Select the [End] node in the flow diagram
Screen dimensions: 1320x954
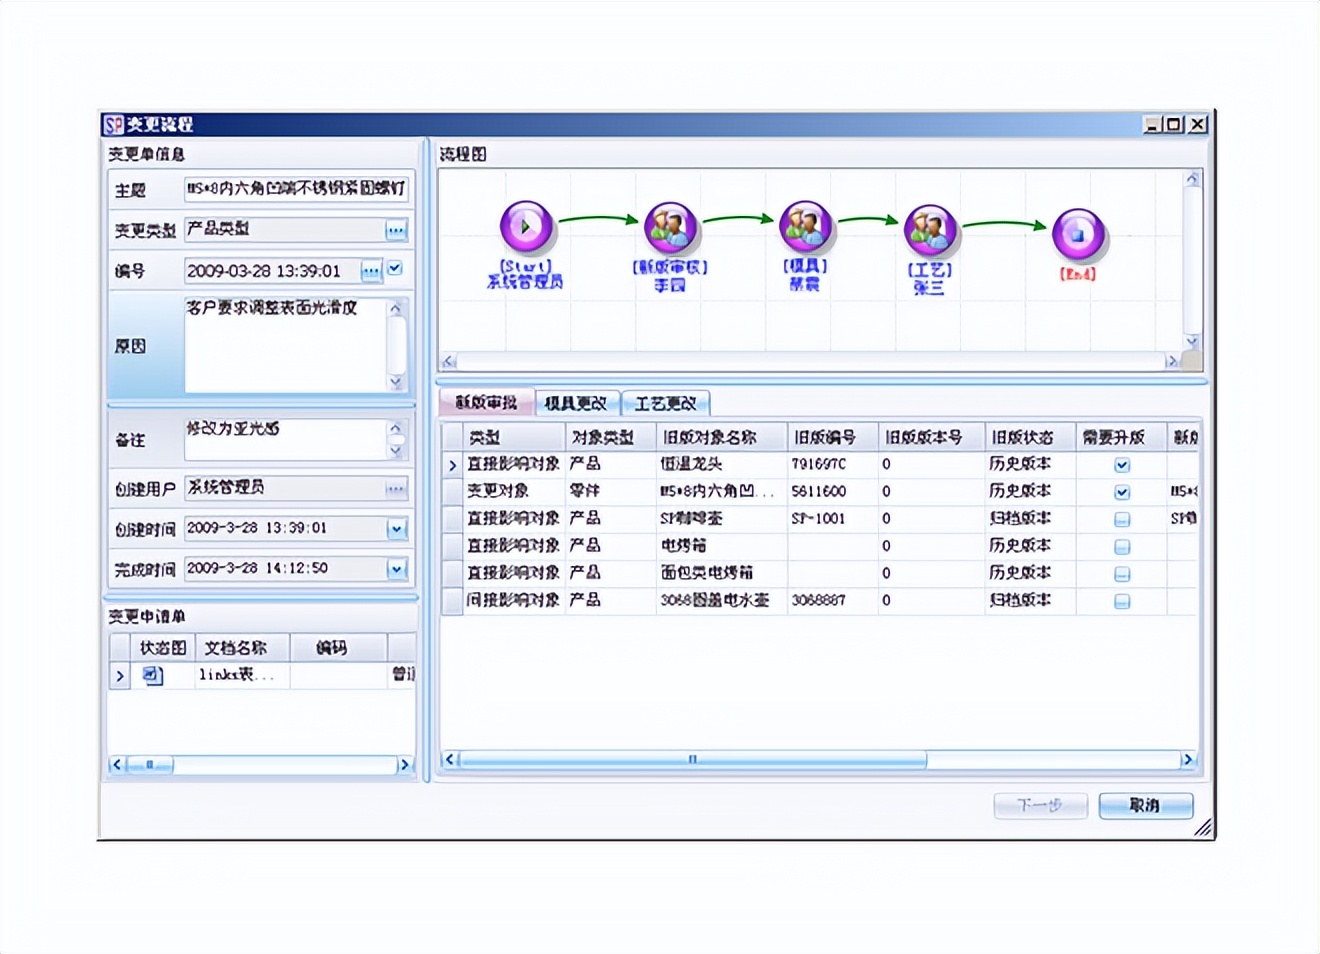pyautogui.click(x=1077, y=229)
